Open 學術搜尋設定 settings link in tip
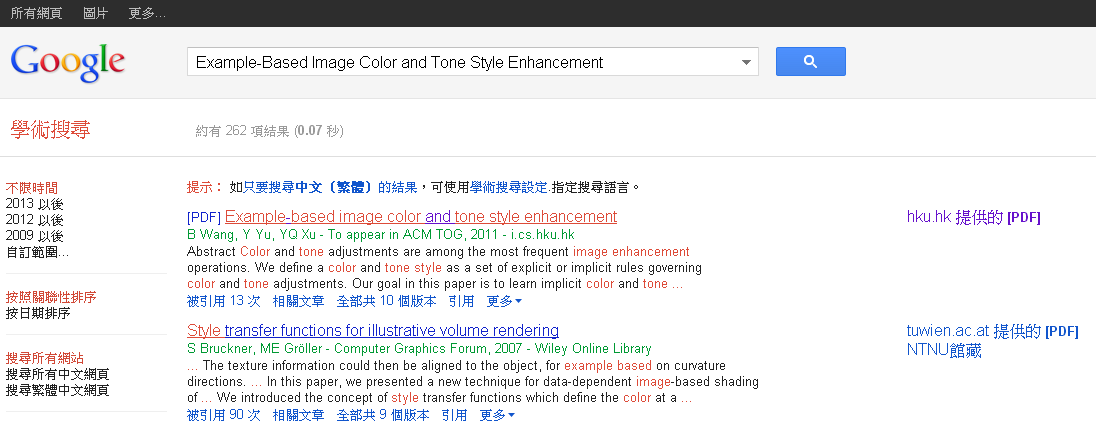The image size is (1096, 424). tap(509, 187)
